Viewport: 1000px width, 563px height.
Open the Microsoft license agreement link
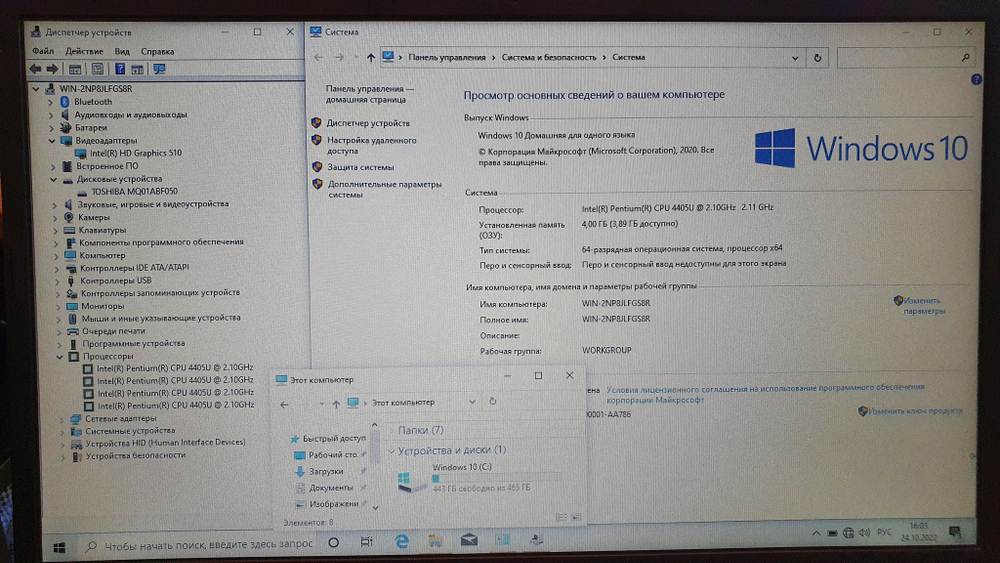pos(765,393)
